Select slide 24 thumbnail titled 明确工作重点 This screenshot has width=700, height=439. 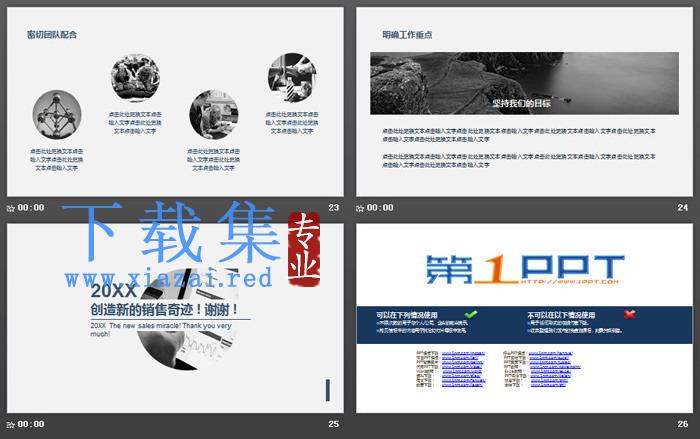click(x=524, y=101)
